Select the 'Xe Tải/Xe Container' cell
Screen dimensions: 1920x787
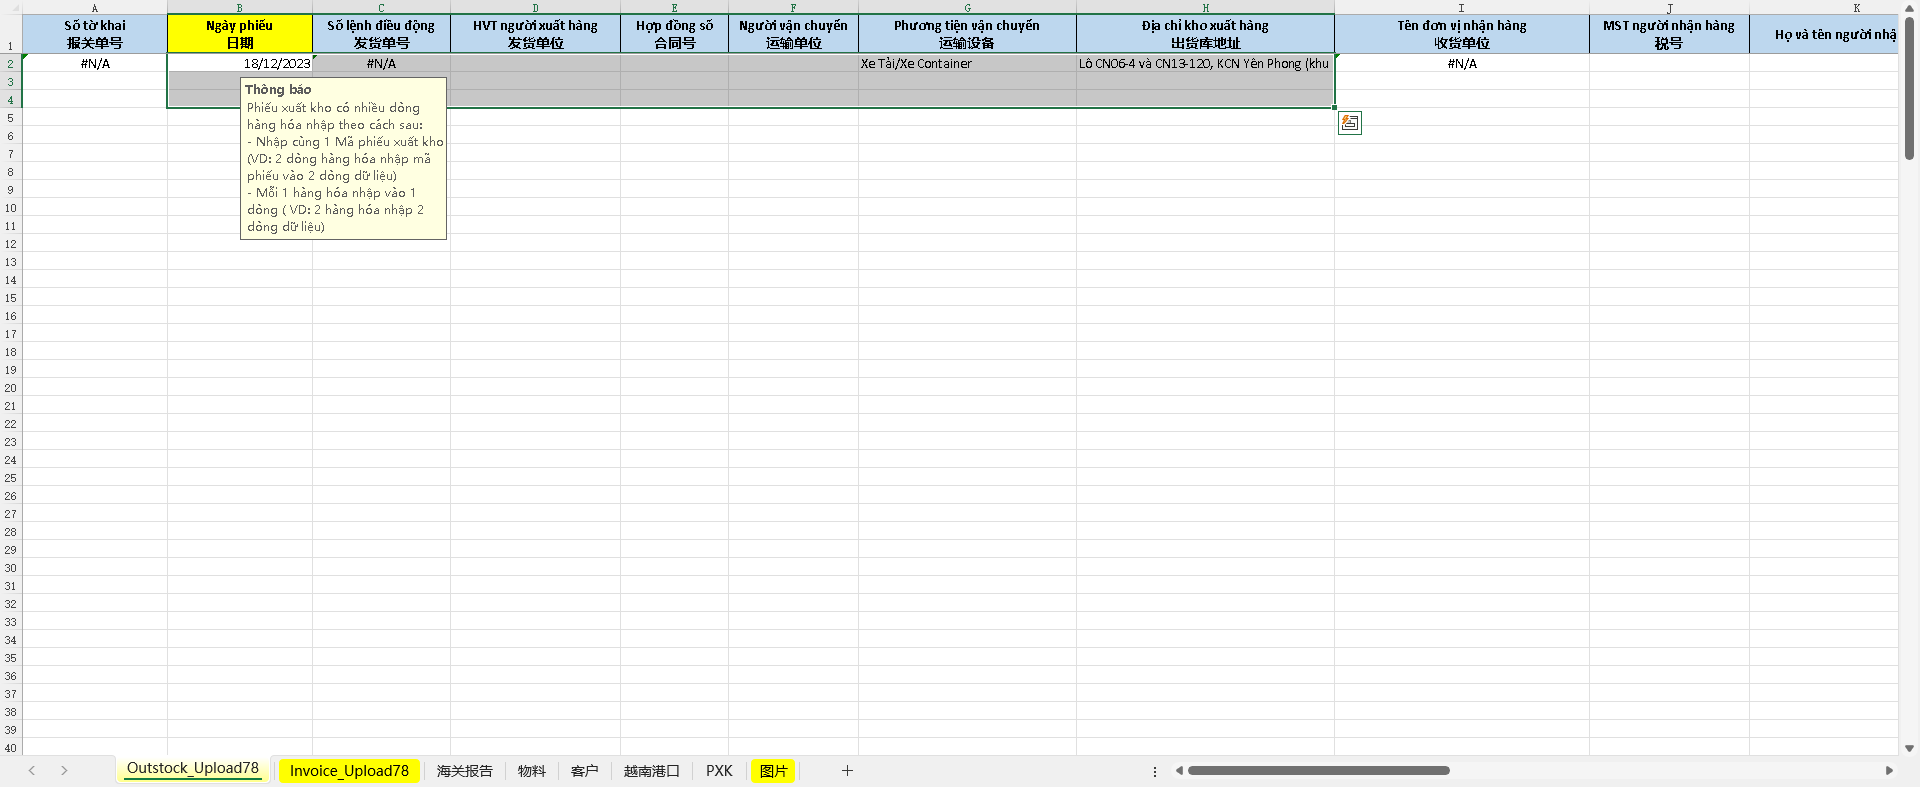coord(967,63)
